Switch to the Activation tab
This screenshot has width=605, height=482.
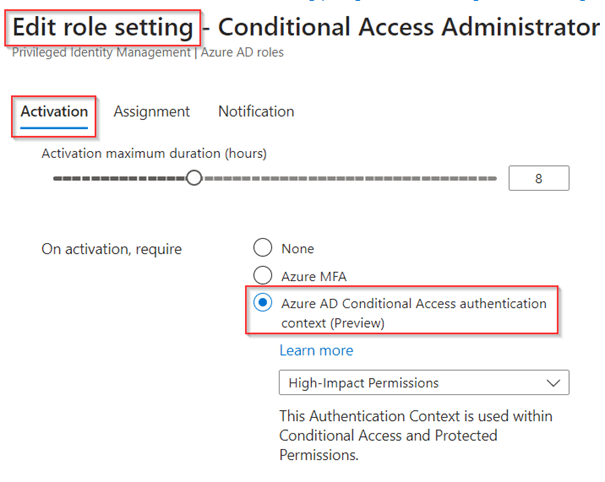point(54,112)
